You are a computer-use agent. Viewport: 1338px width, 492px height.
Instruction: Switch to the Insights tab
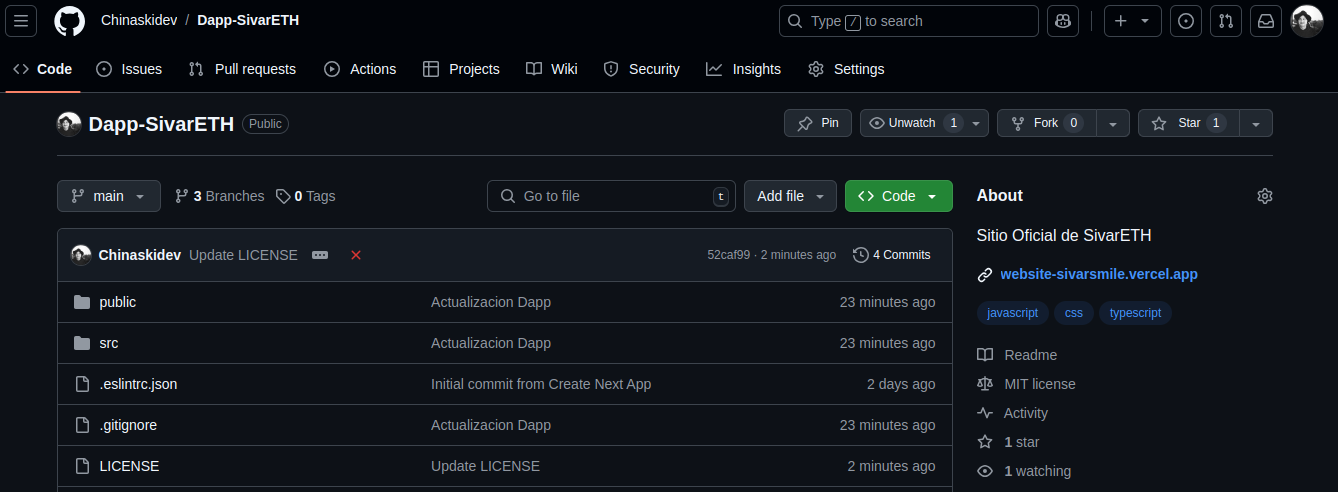(x=743, y=69)
